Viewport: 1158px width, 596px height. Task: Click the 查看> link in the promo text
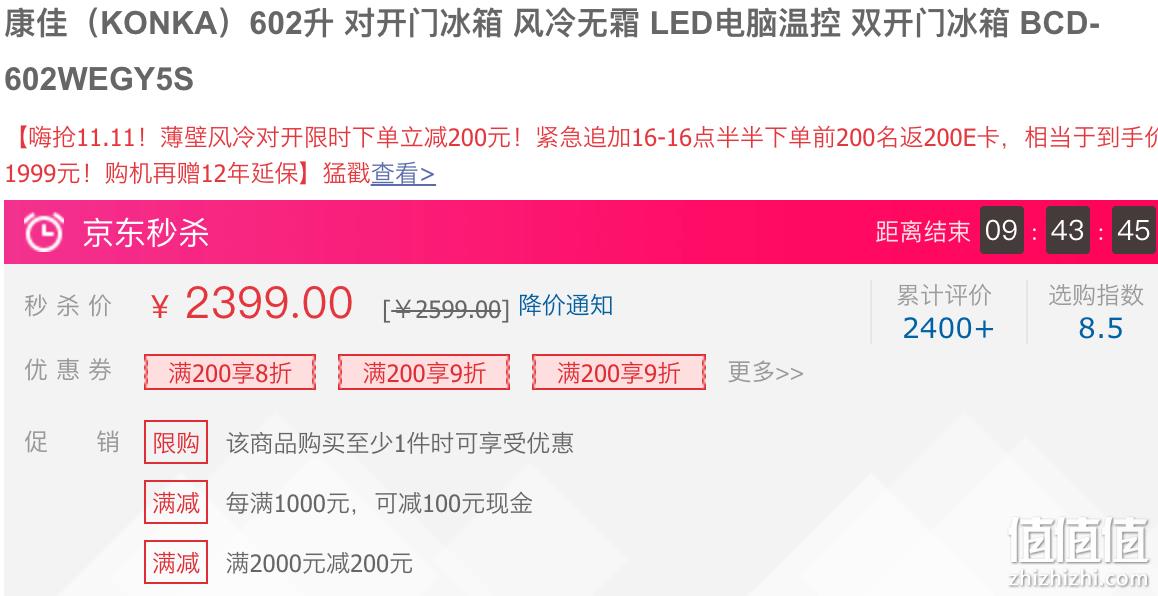tap(403, 175)
